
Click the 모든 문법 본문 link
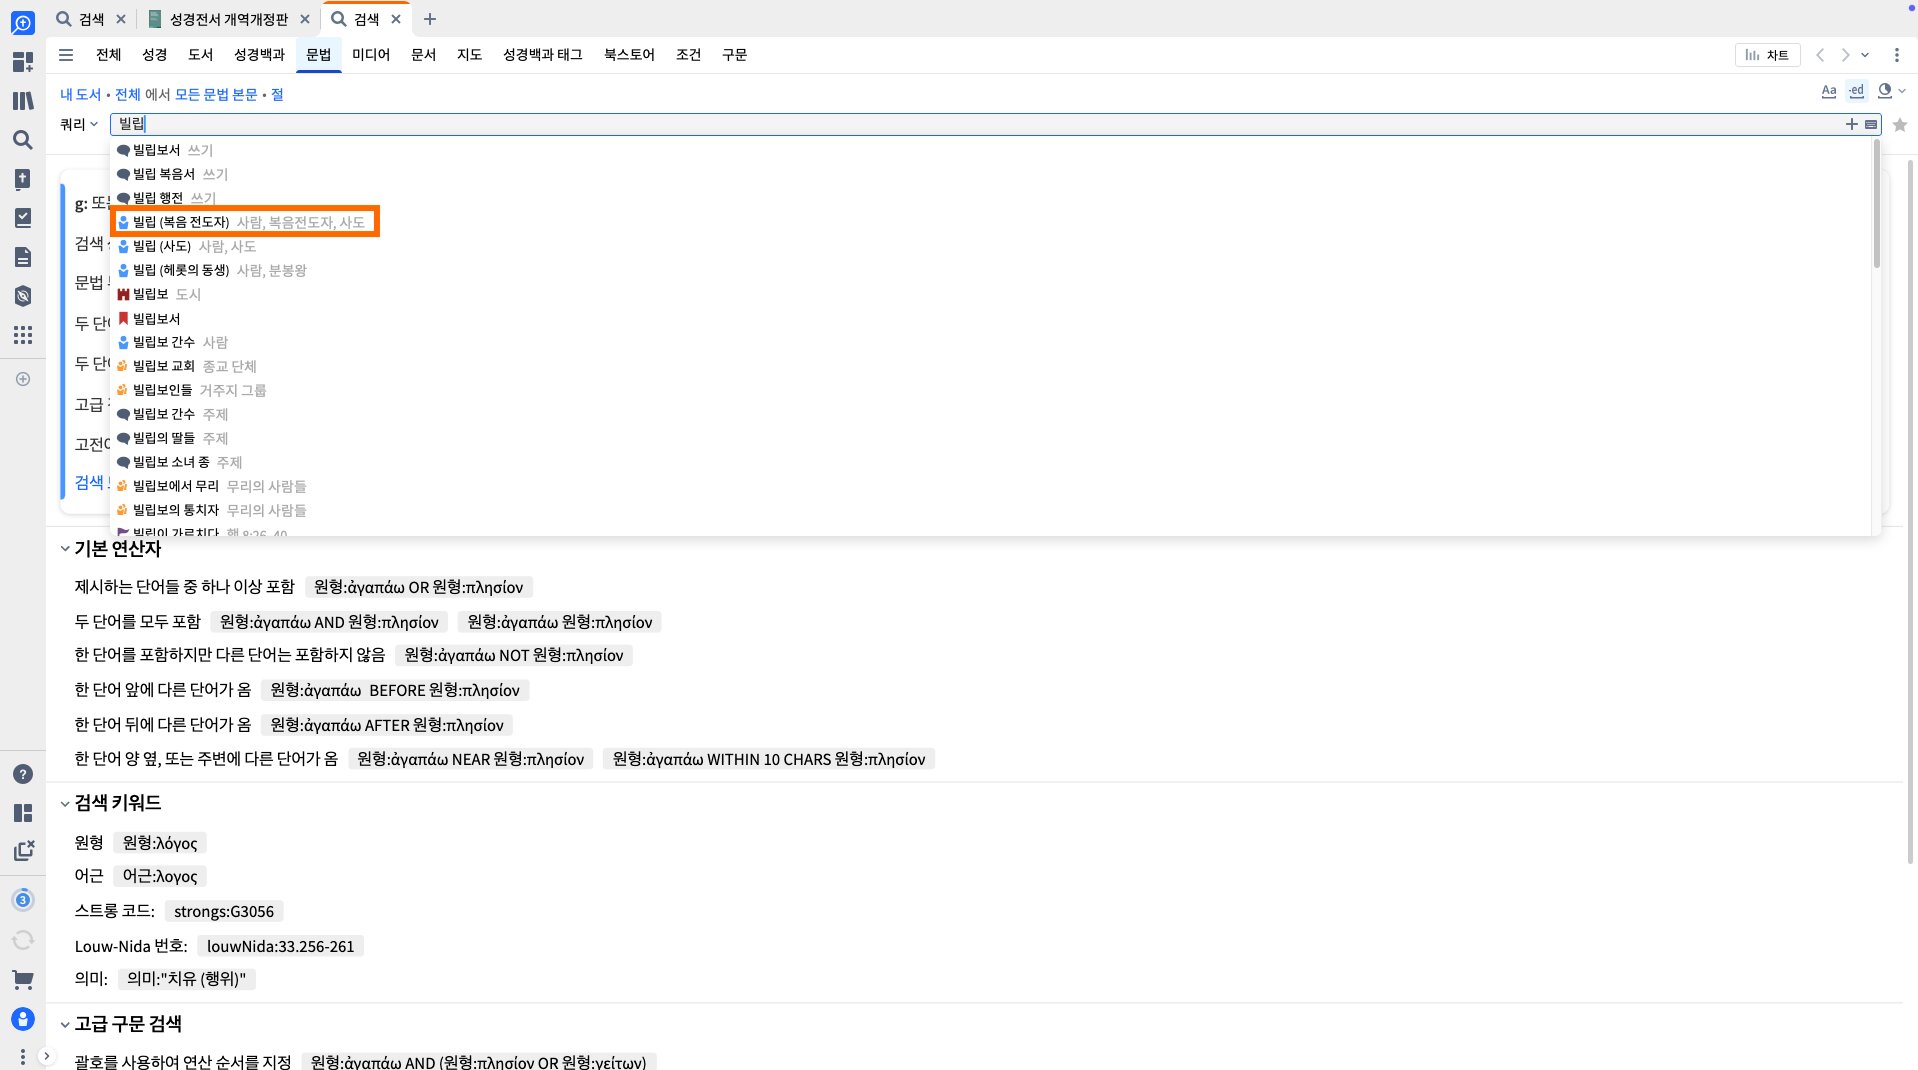tap(216, 94)
